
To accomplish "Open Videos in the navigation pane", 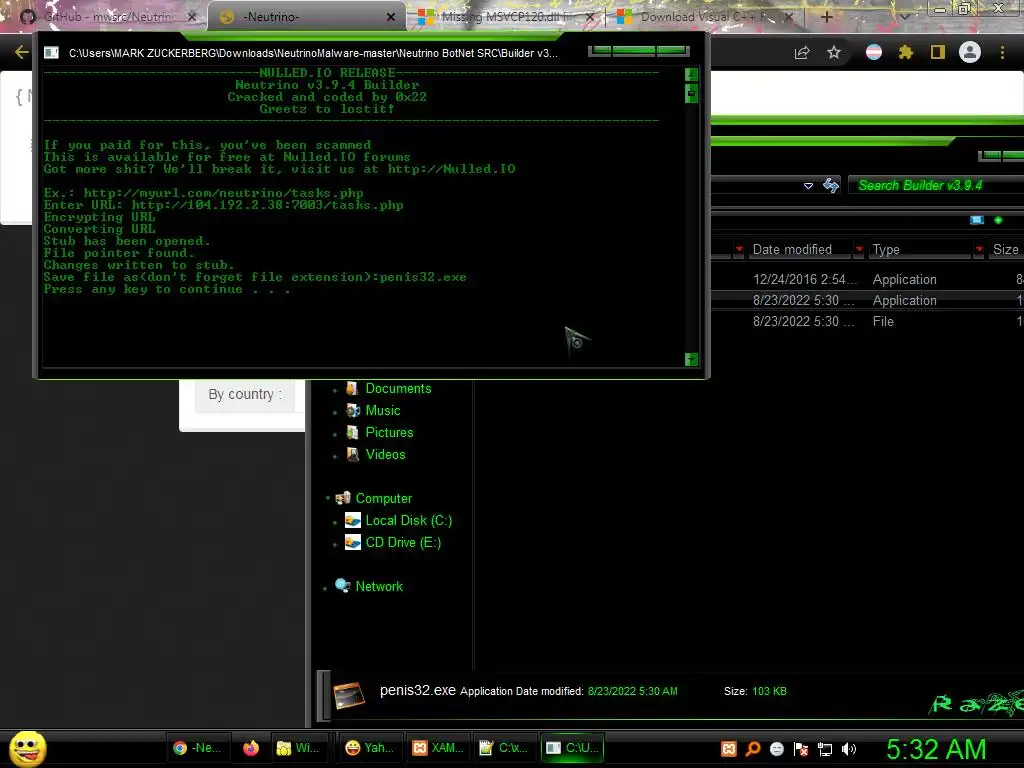I will 385,455.
